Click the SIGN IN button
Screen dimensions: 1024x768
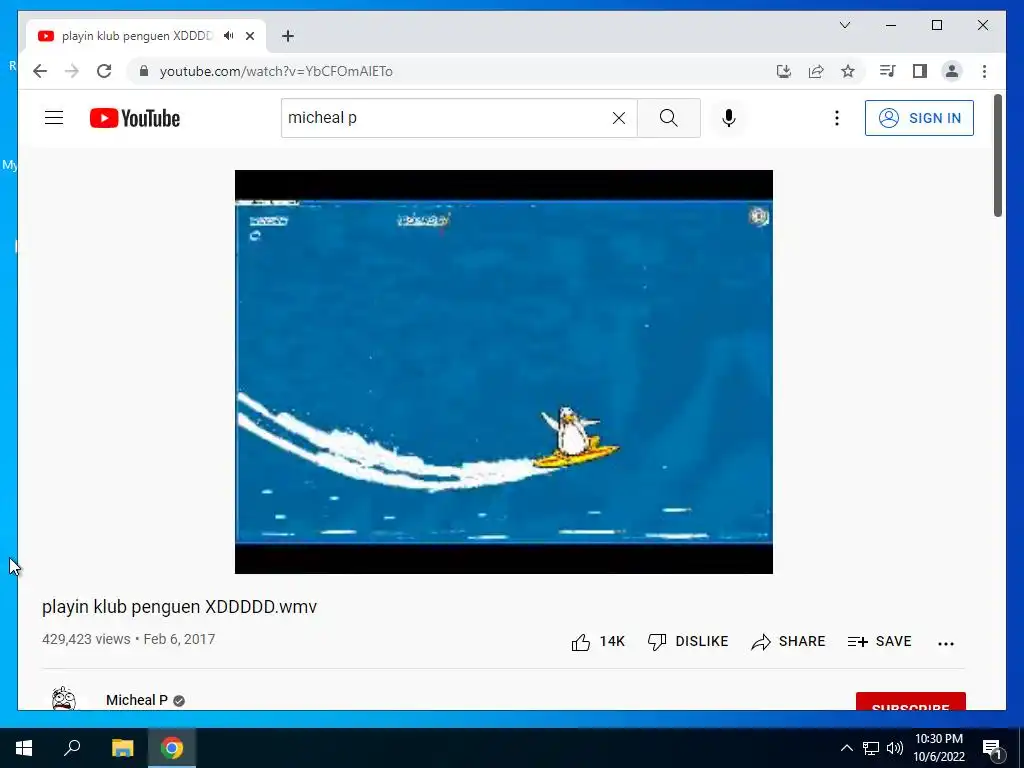pos(919,118)
